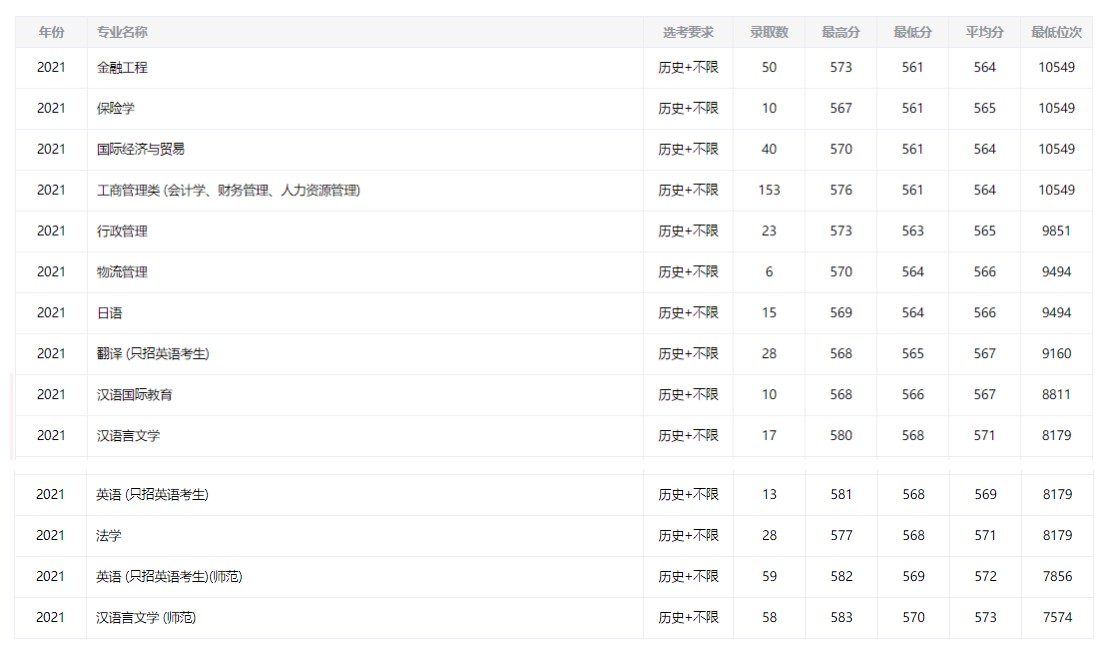Click the 物流管理 major name
This screenshot has height=654, width=1107.
point(122,272)
